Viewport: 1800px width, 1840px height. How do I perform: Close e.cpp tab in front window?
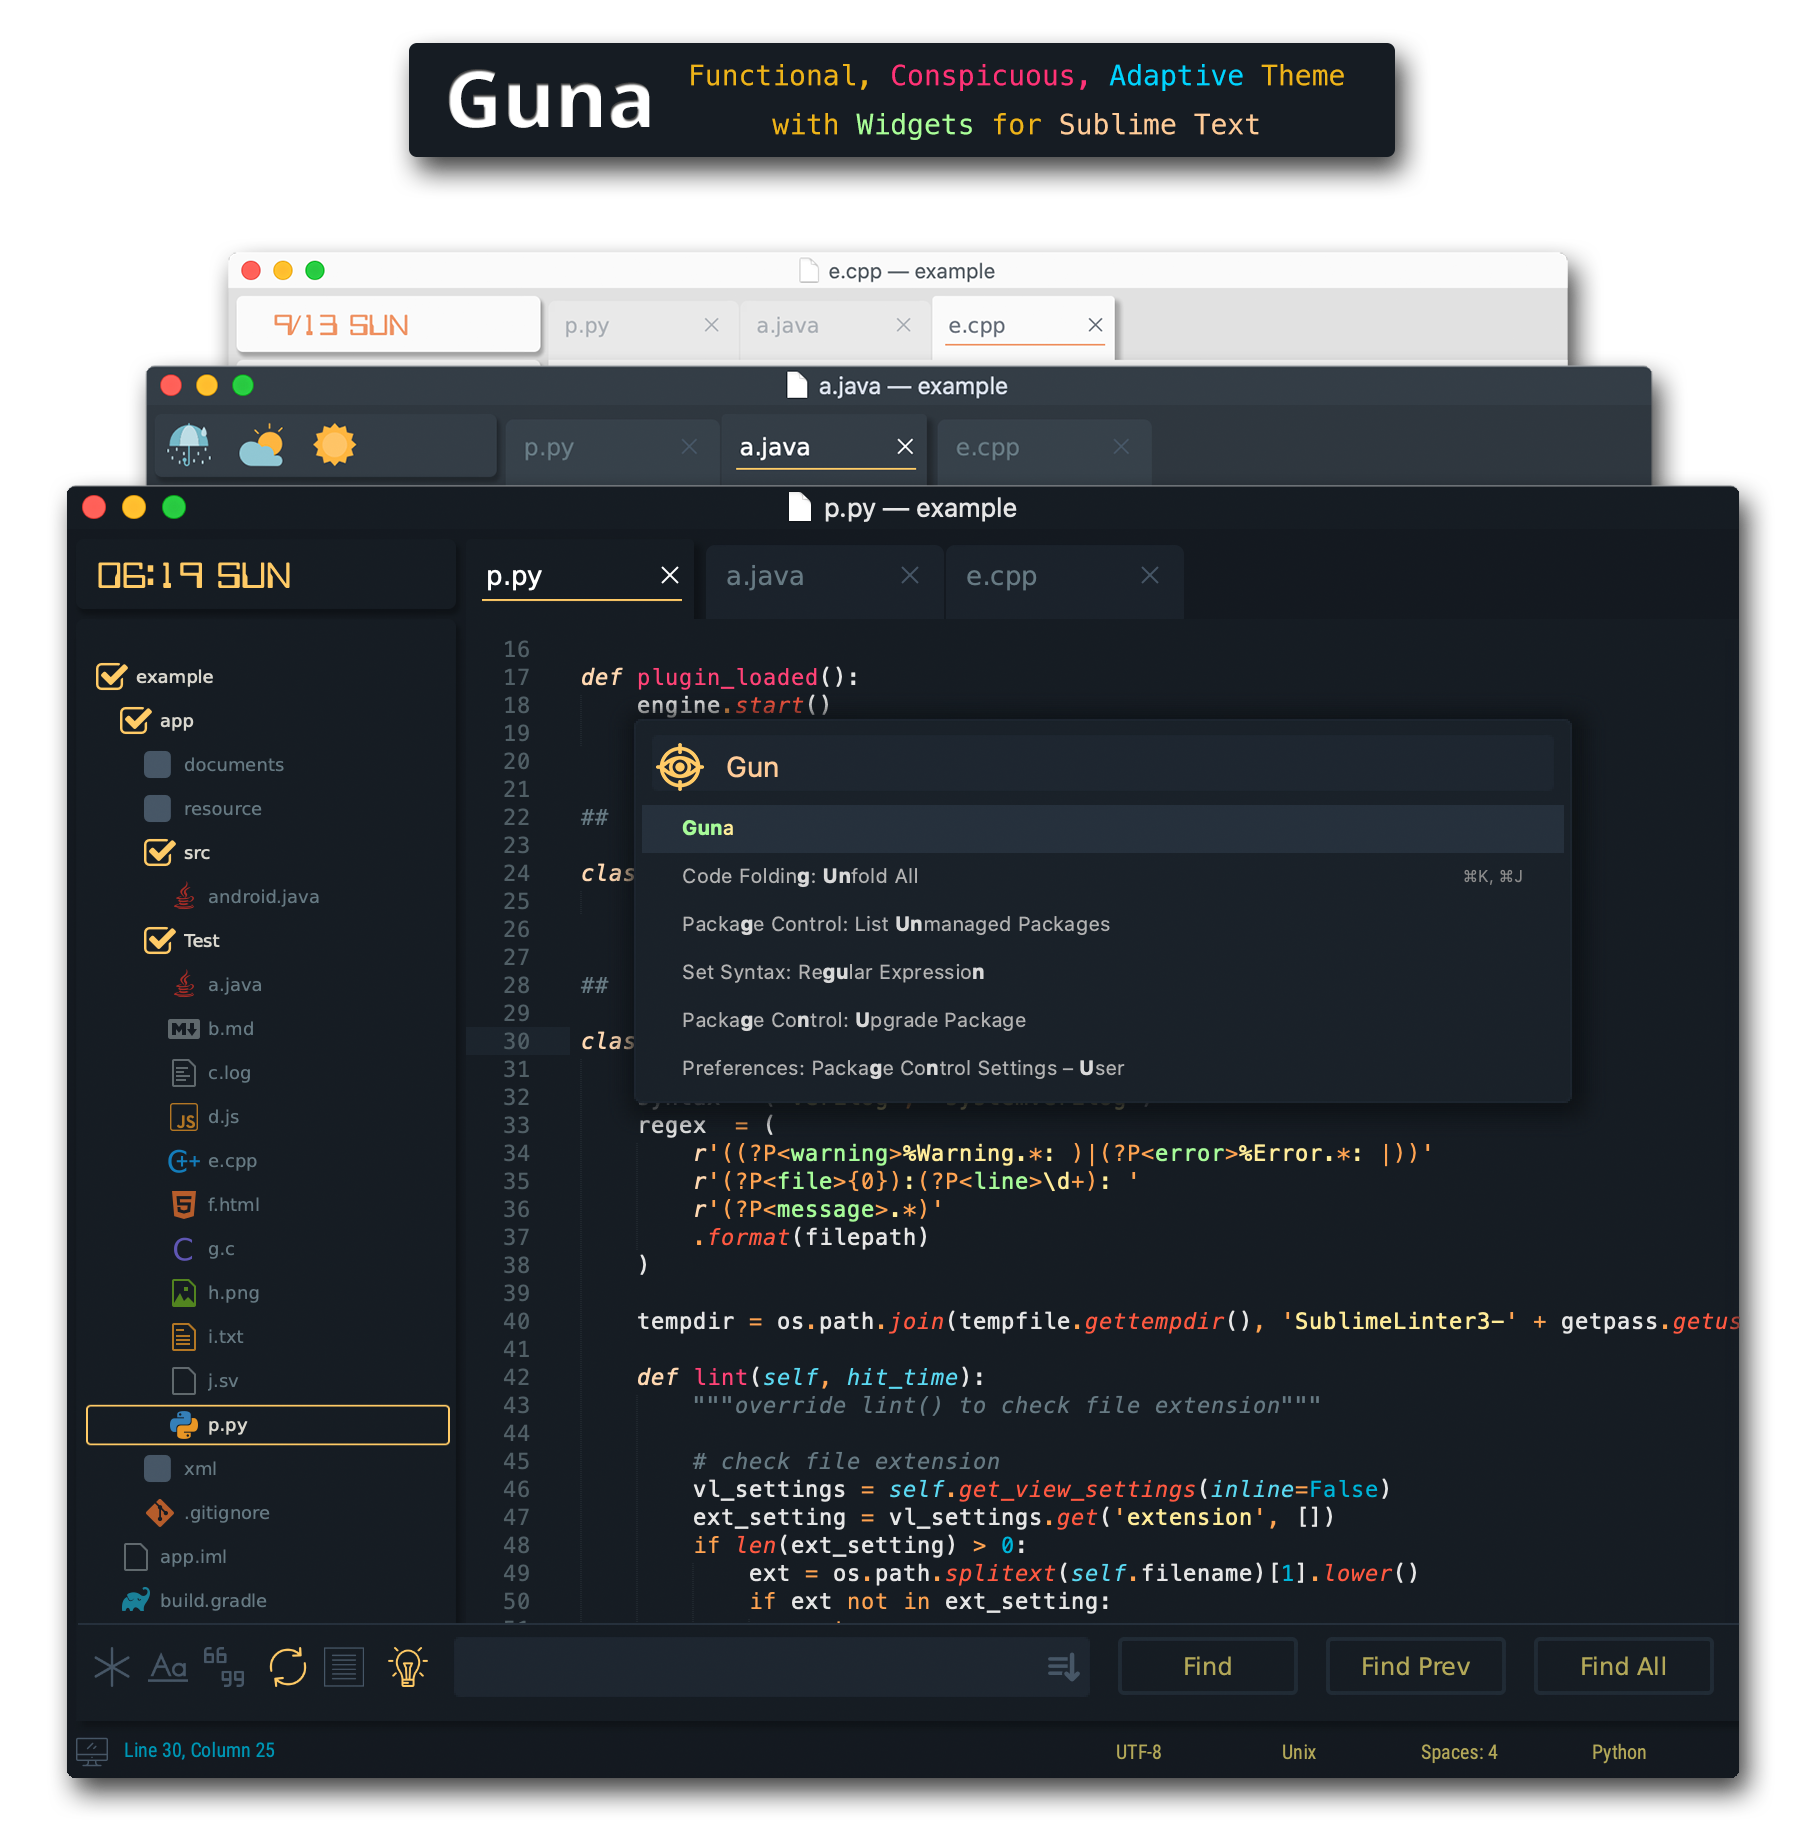coord(1150,575)
